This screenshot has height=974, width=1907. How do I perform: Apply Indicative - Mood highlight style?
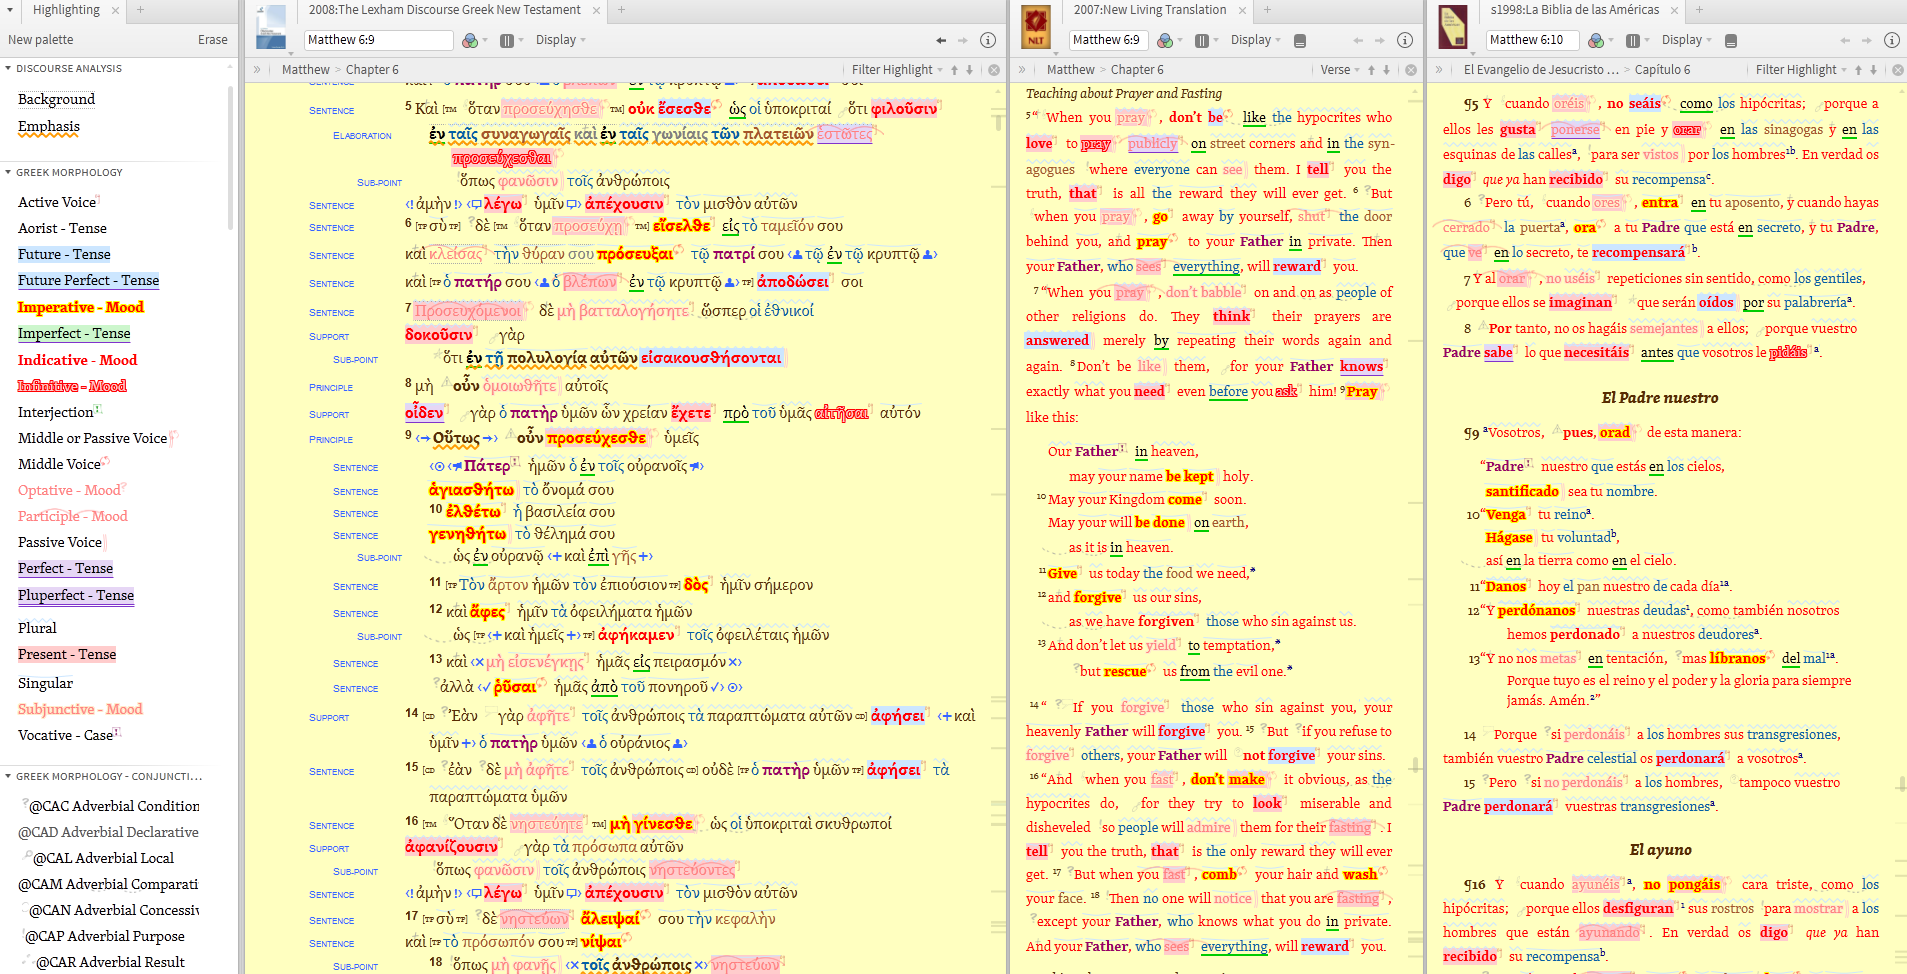(x=78, y=360)
